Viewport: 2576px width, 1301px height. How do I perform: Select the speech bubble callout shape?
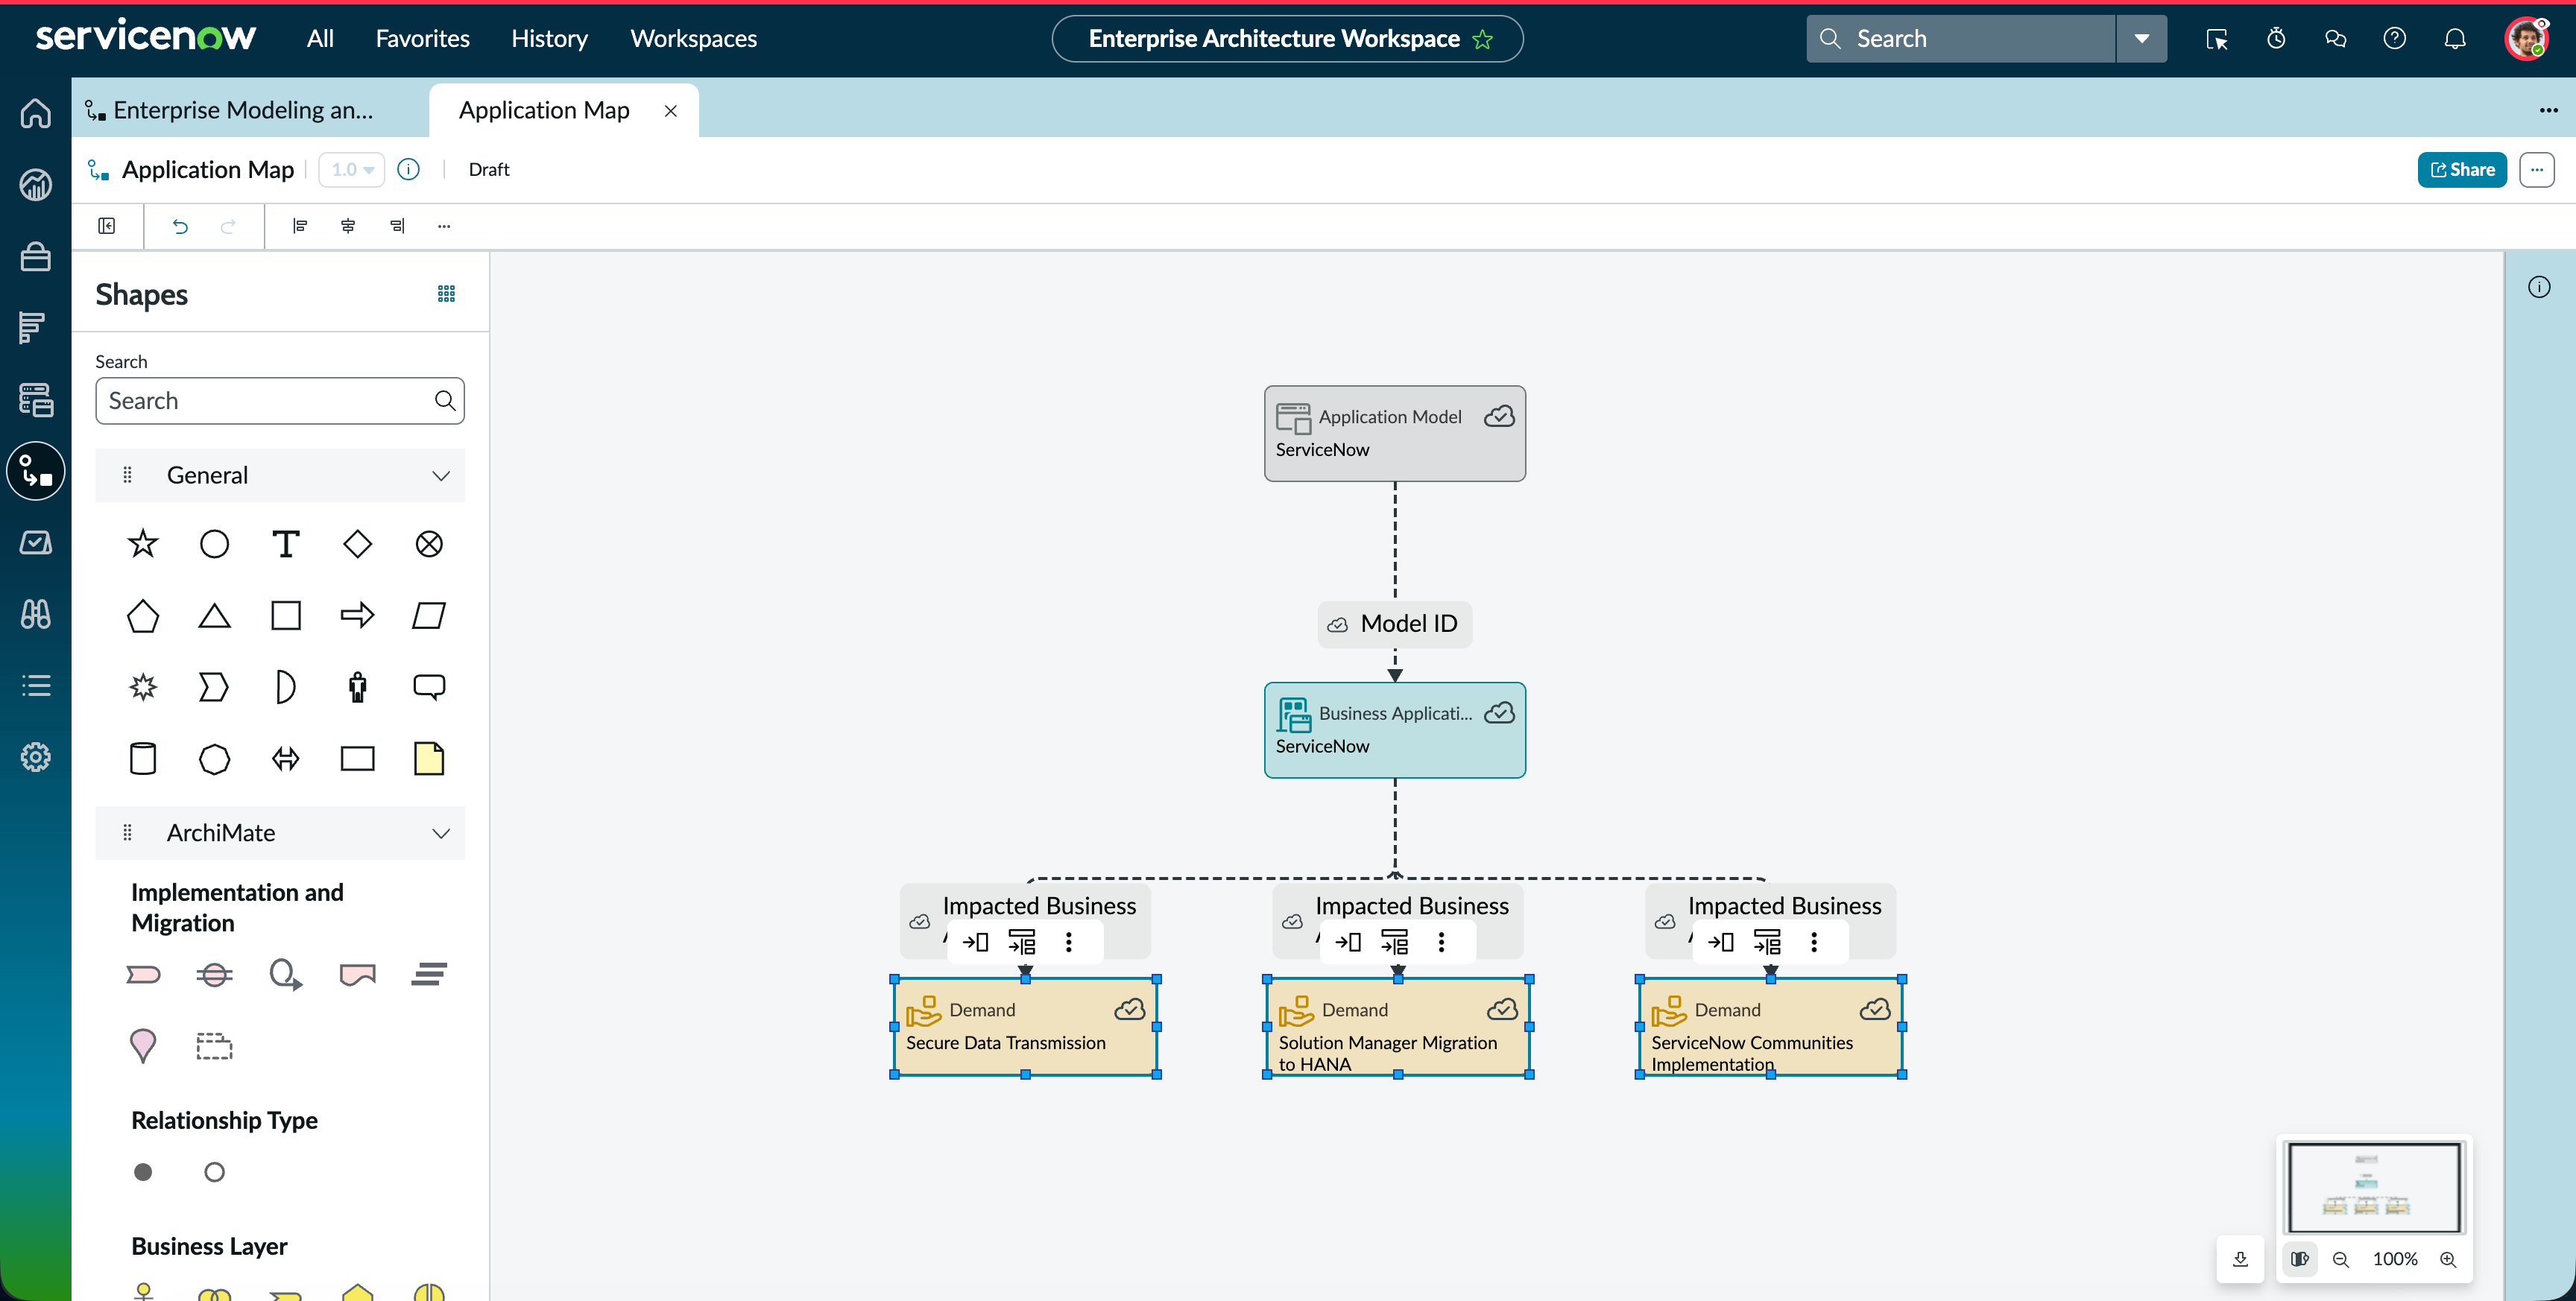click(429, 687)
